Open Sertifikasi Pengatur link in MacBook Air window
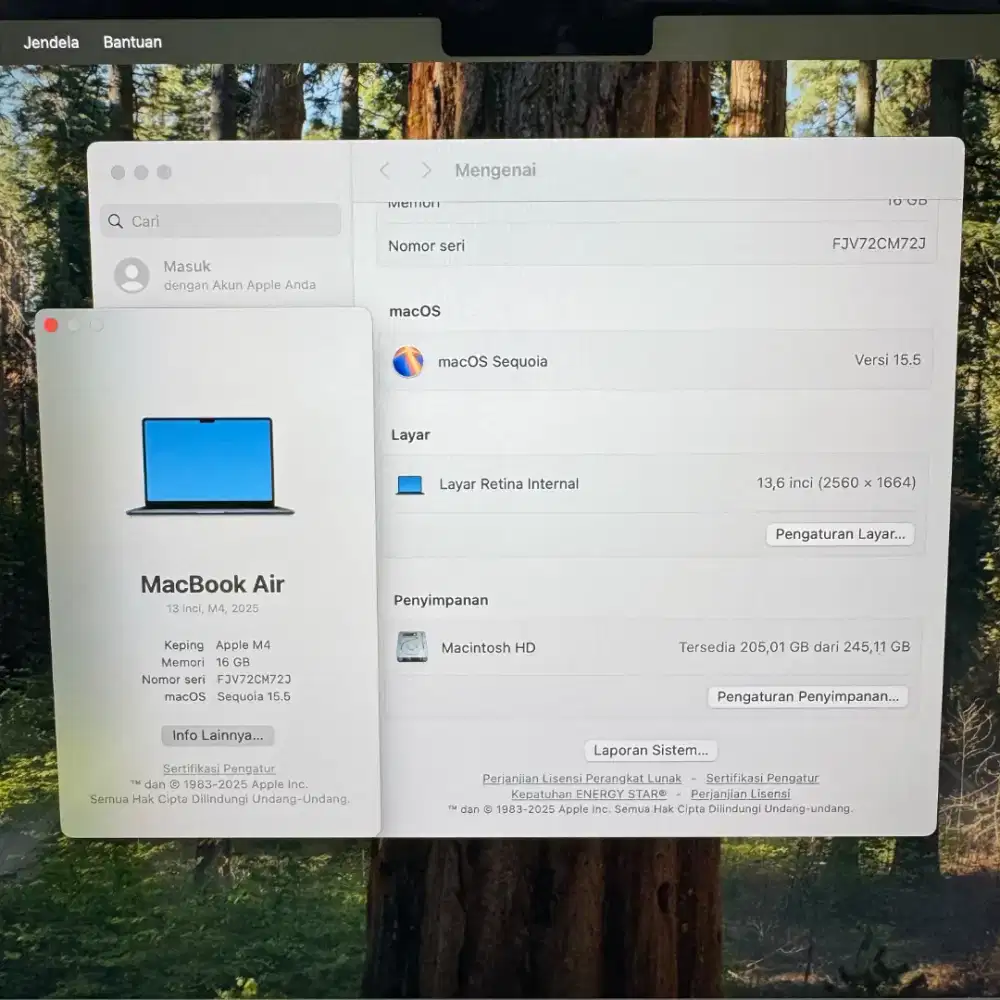1000x1000 pixels. coord(219,768)
